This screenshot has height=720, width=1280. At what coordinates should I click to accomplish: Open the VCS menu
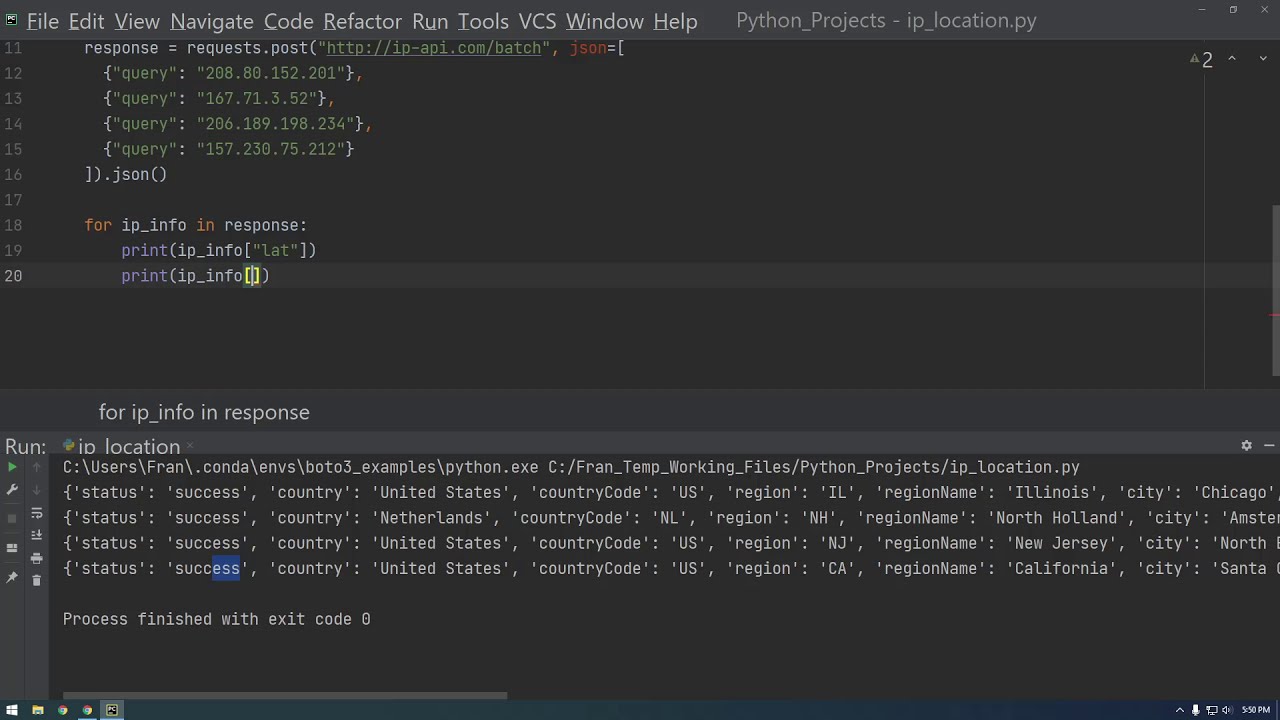[x=538, y=20]
